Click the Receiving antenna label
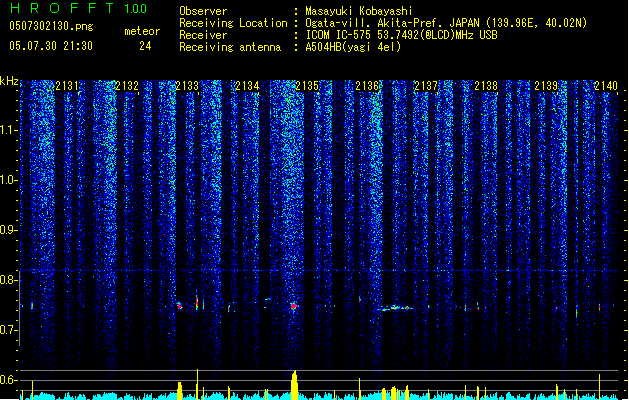This screenshot has width=629, height=400. (230, 47)
